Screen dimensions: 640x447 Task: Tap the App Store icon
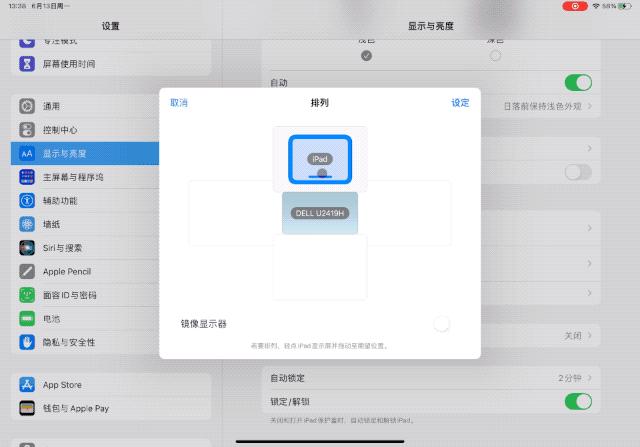[27, 385]
